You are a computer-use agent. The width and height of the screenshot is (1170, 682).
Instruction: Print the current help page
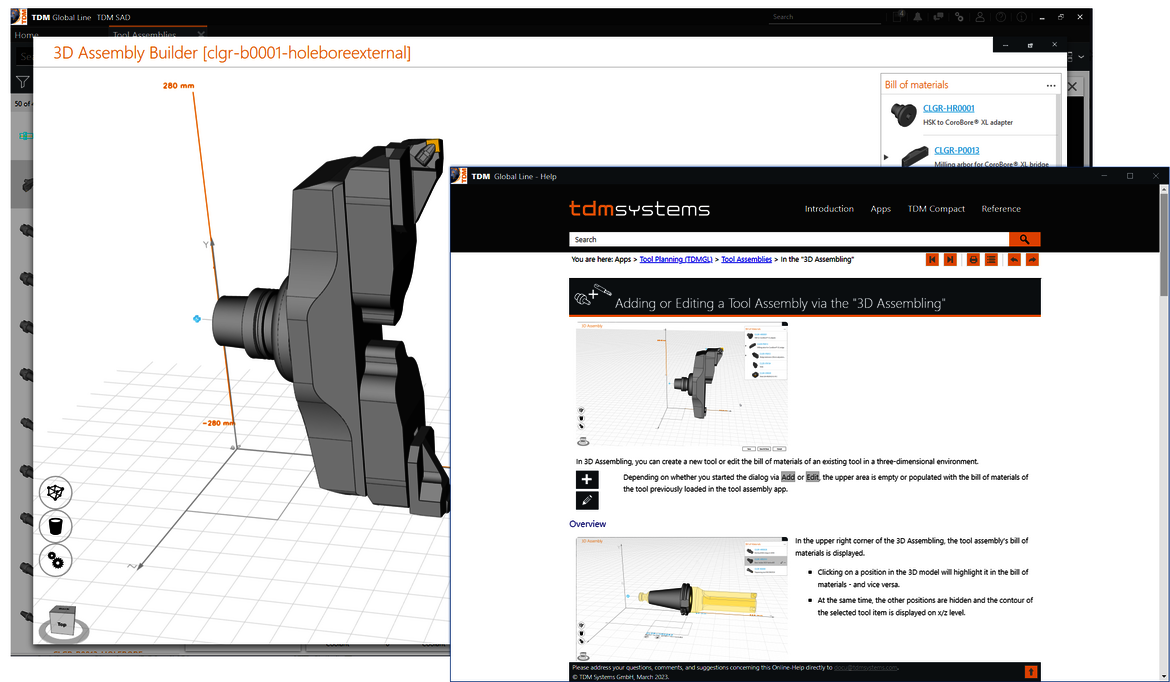click(973, 259)
